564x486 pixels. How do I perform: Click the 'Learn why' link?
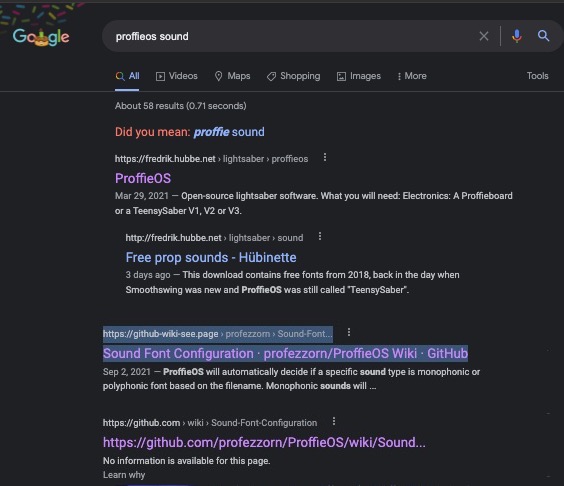tap(124, 475)
